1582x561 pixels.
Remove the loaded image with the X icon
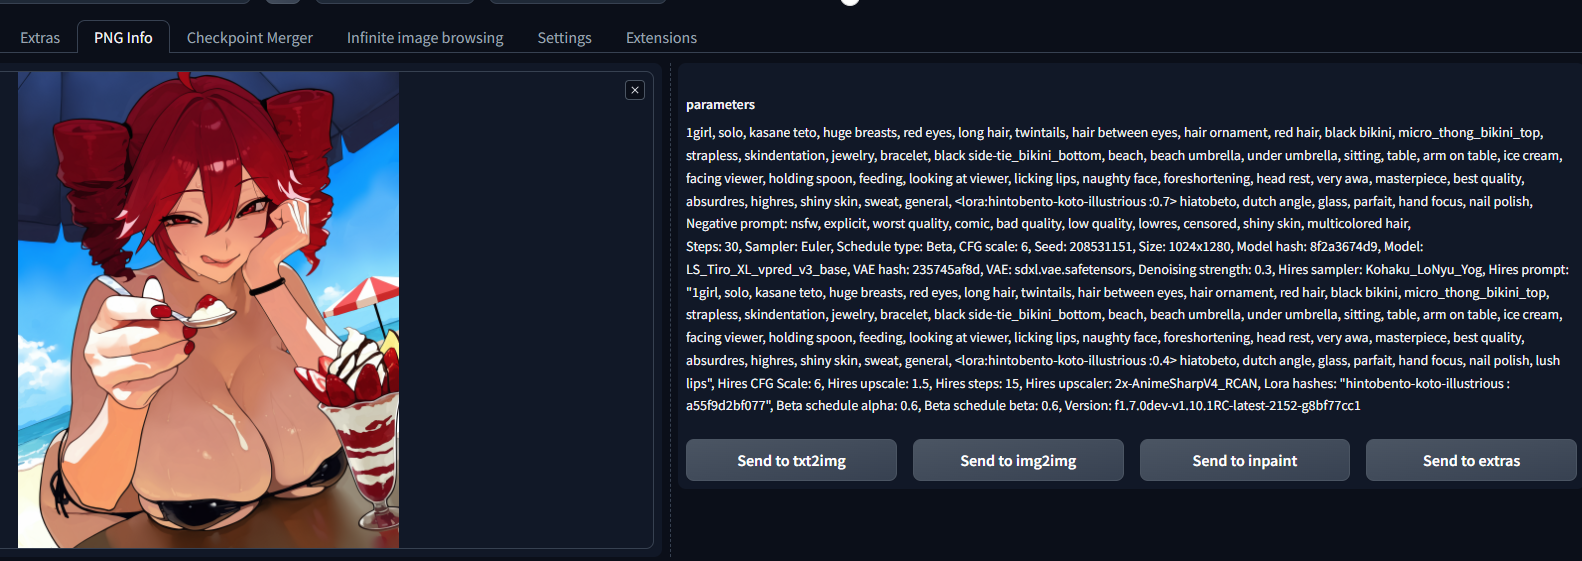point(635,90)
